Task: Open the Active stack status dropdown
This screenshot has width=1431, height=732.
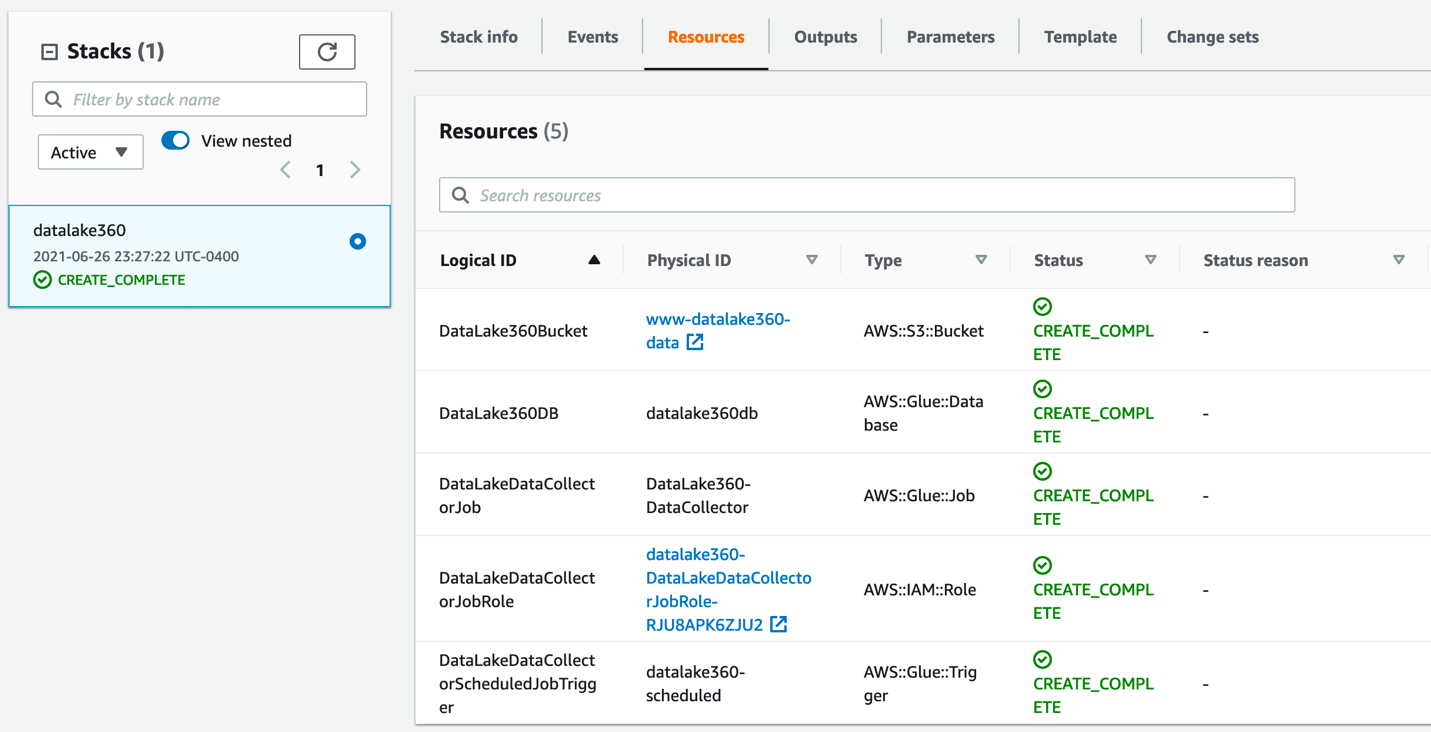Action: click(90, 152)
